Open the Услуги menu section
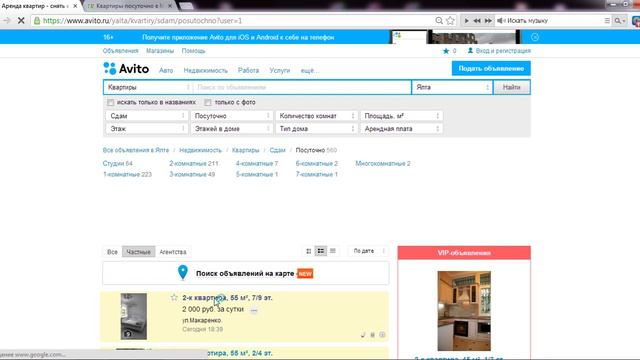This screenshot has height=360, width=640. coord(280,71)
